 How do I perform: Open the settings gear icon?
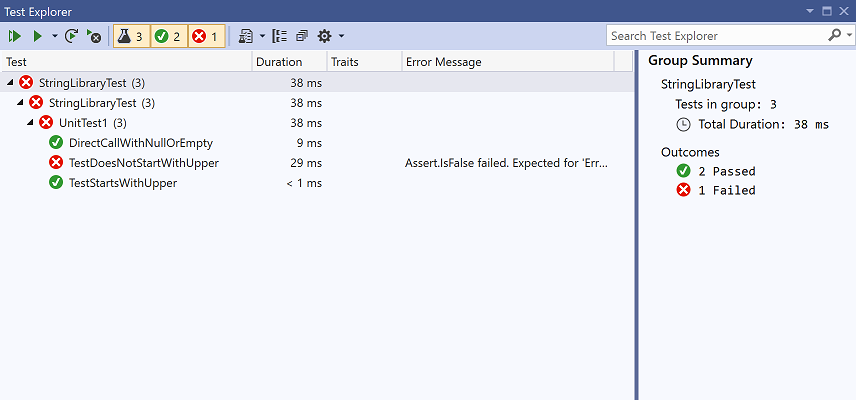pyautogui.click(x=324, y=36)
